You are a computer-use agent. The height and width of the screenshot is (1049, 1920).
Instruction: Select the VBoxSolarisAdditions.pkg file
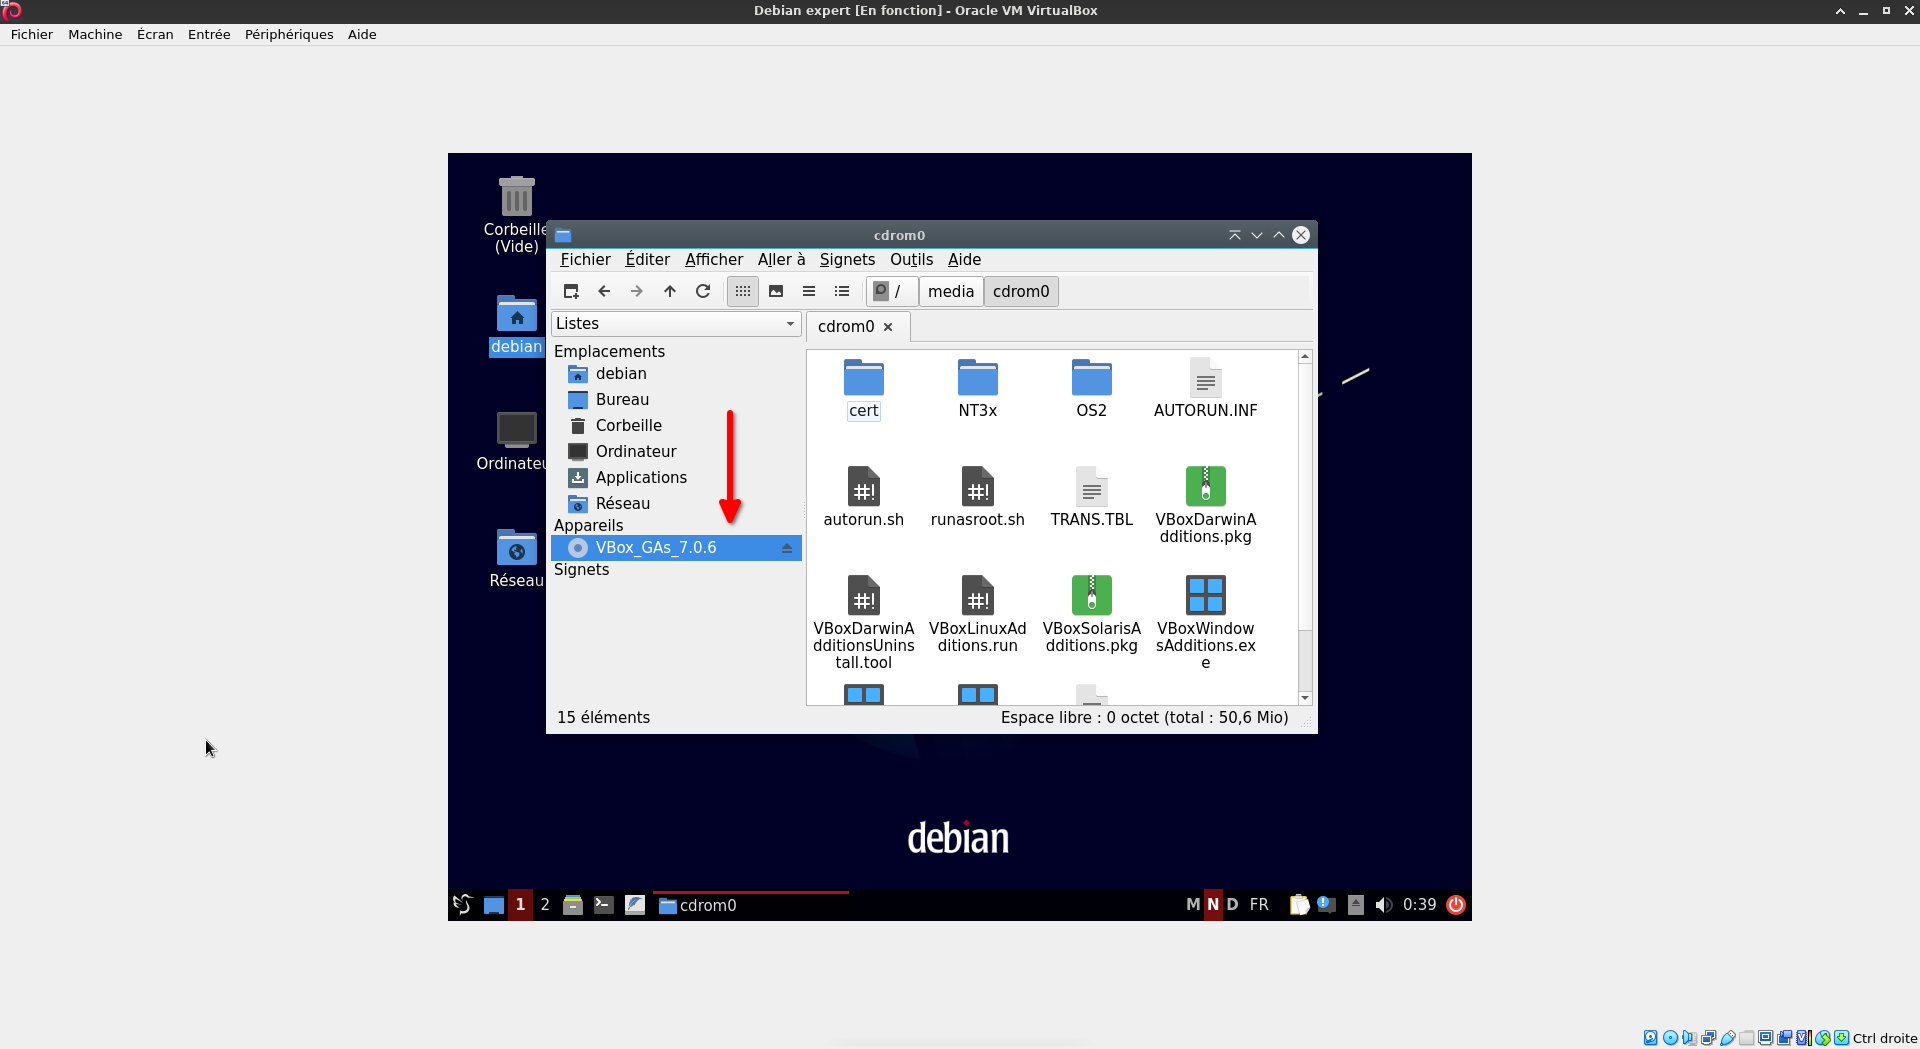click(1092, 614)
